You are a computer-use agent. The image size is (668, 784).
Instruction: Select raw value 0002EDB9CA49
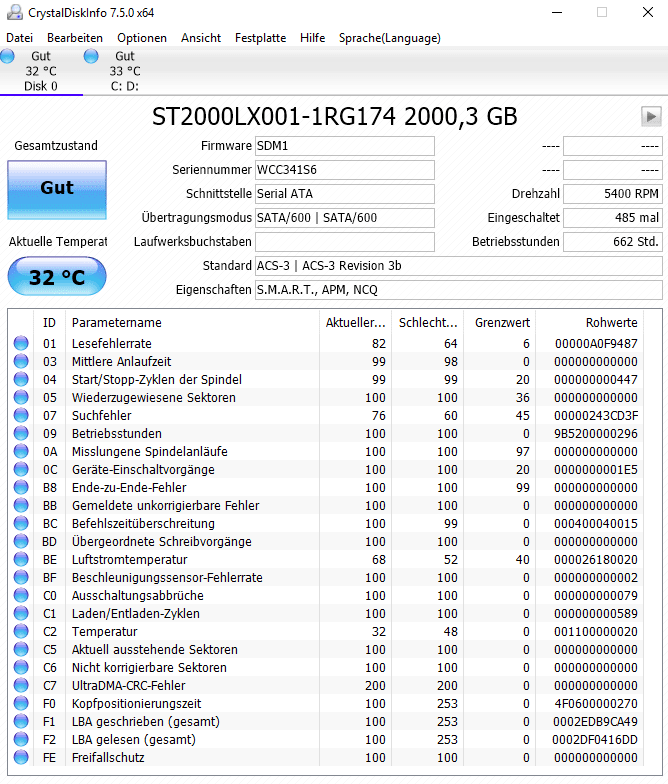click(595, 722)
